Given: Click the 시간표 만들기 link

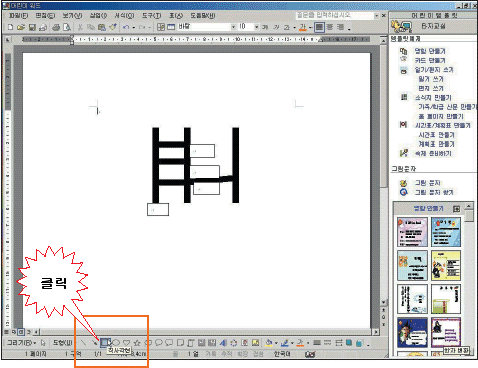Looking at the screenshot, I should [x=436, y=135].
